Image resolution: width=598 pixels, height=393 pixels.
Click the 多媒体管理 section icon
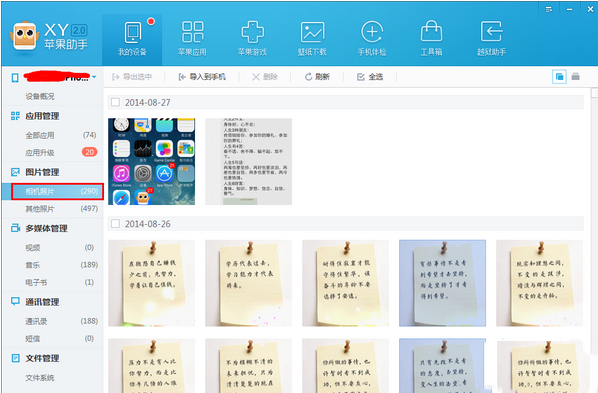pos(15,228)
